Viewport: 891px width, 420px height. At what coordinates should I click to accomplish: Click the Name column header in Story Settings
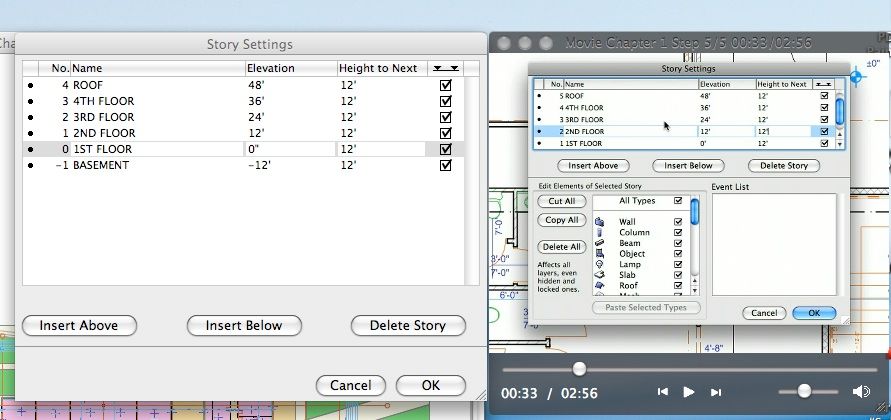click(158, 68)
